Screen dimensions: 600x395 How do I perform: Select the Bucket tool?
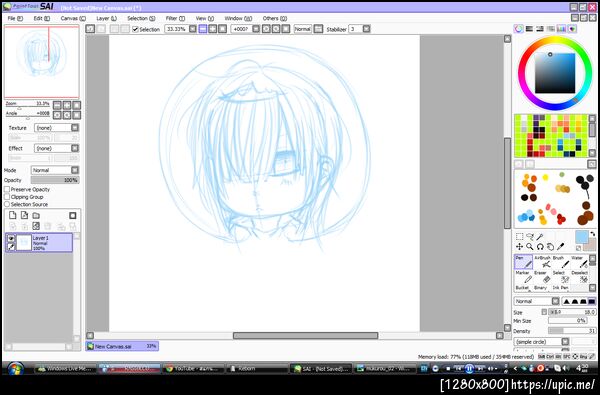[x=523, y=287]
